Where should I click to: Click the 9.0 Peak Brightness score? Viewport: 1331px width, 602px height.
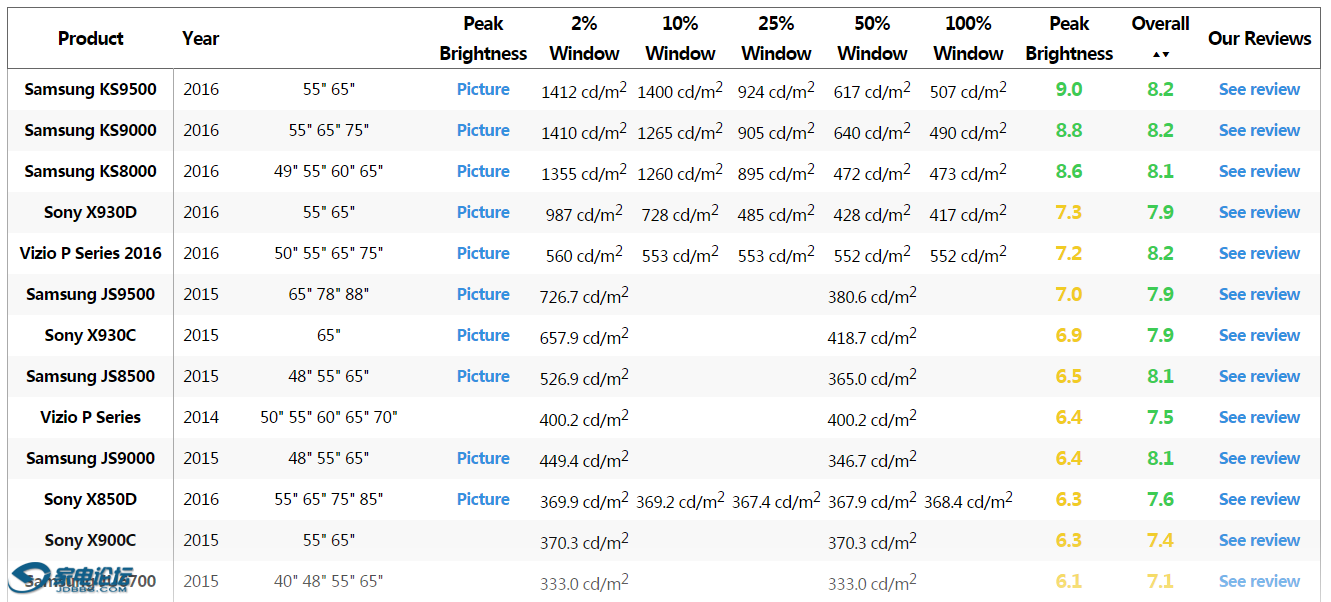point(1068,89)
